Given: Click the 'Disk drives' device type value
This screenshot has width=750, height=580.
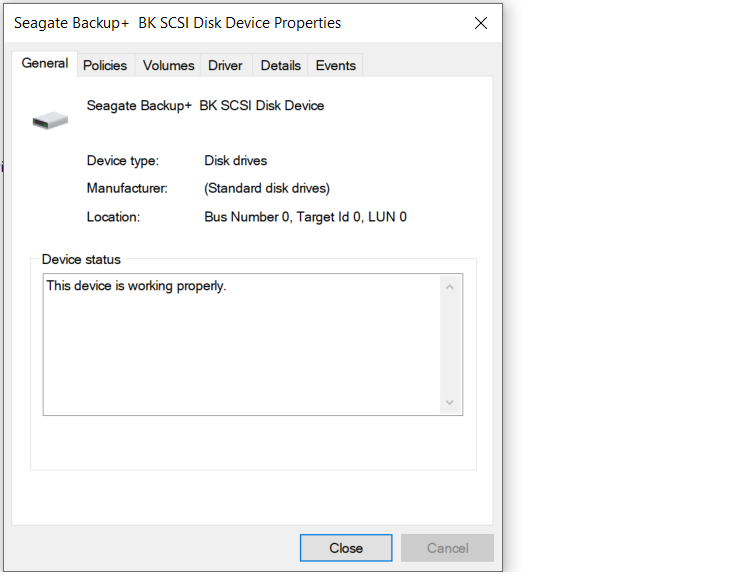Looking at the screenshot, I should [x=235, y=161].
